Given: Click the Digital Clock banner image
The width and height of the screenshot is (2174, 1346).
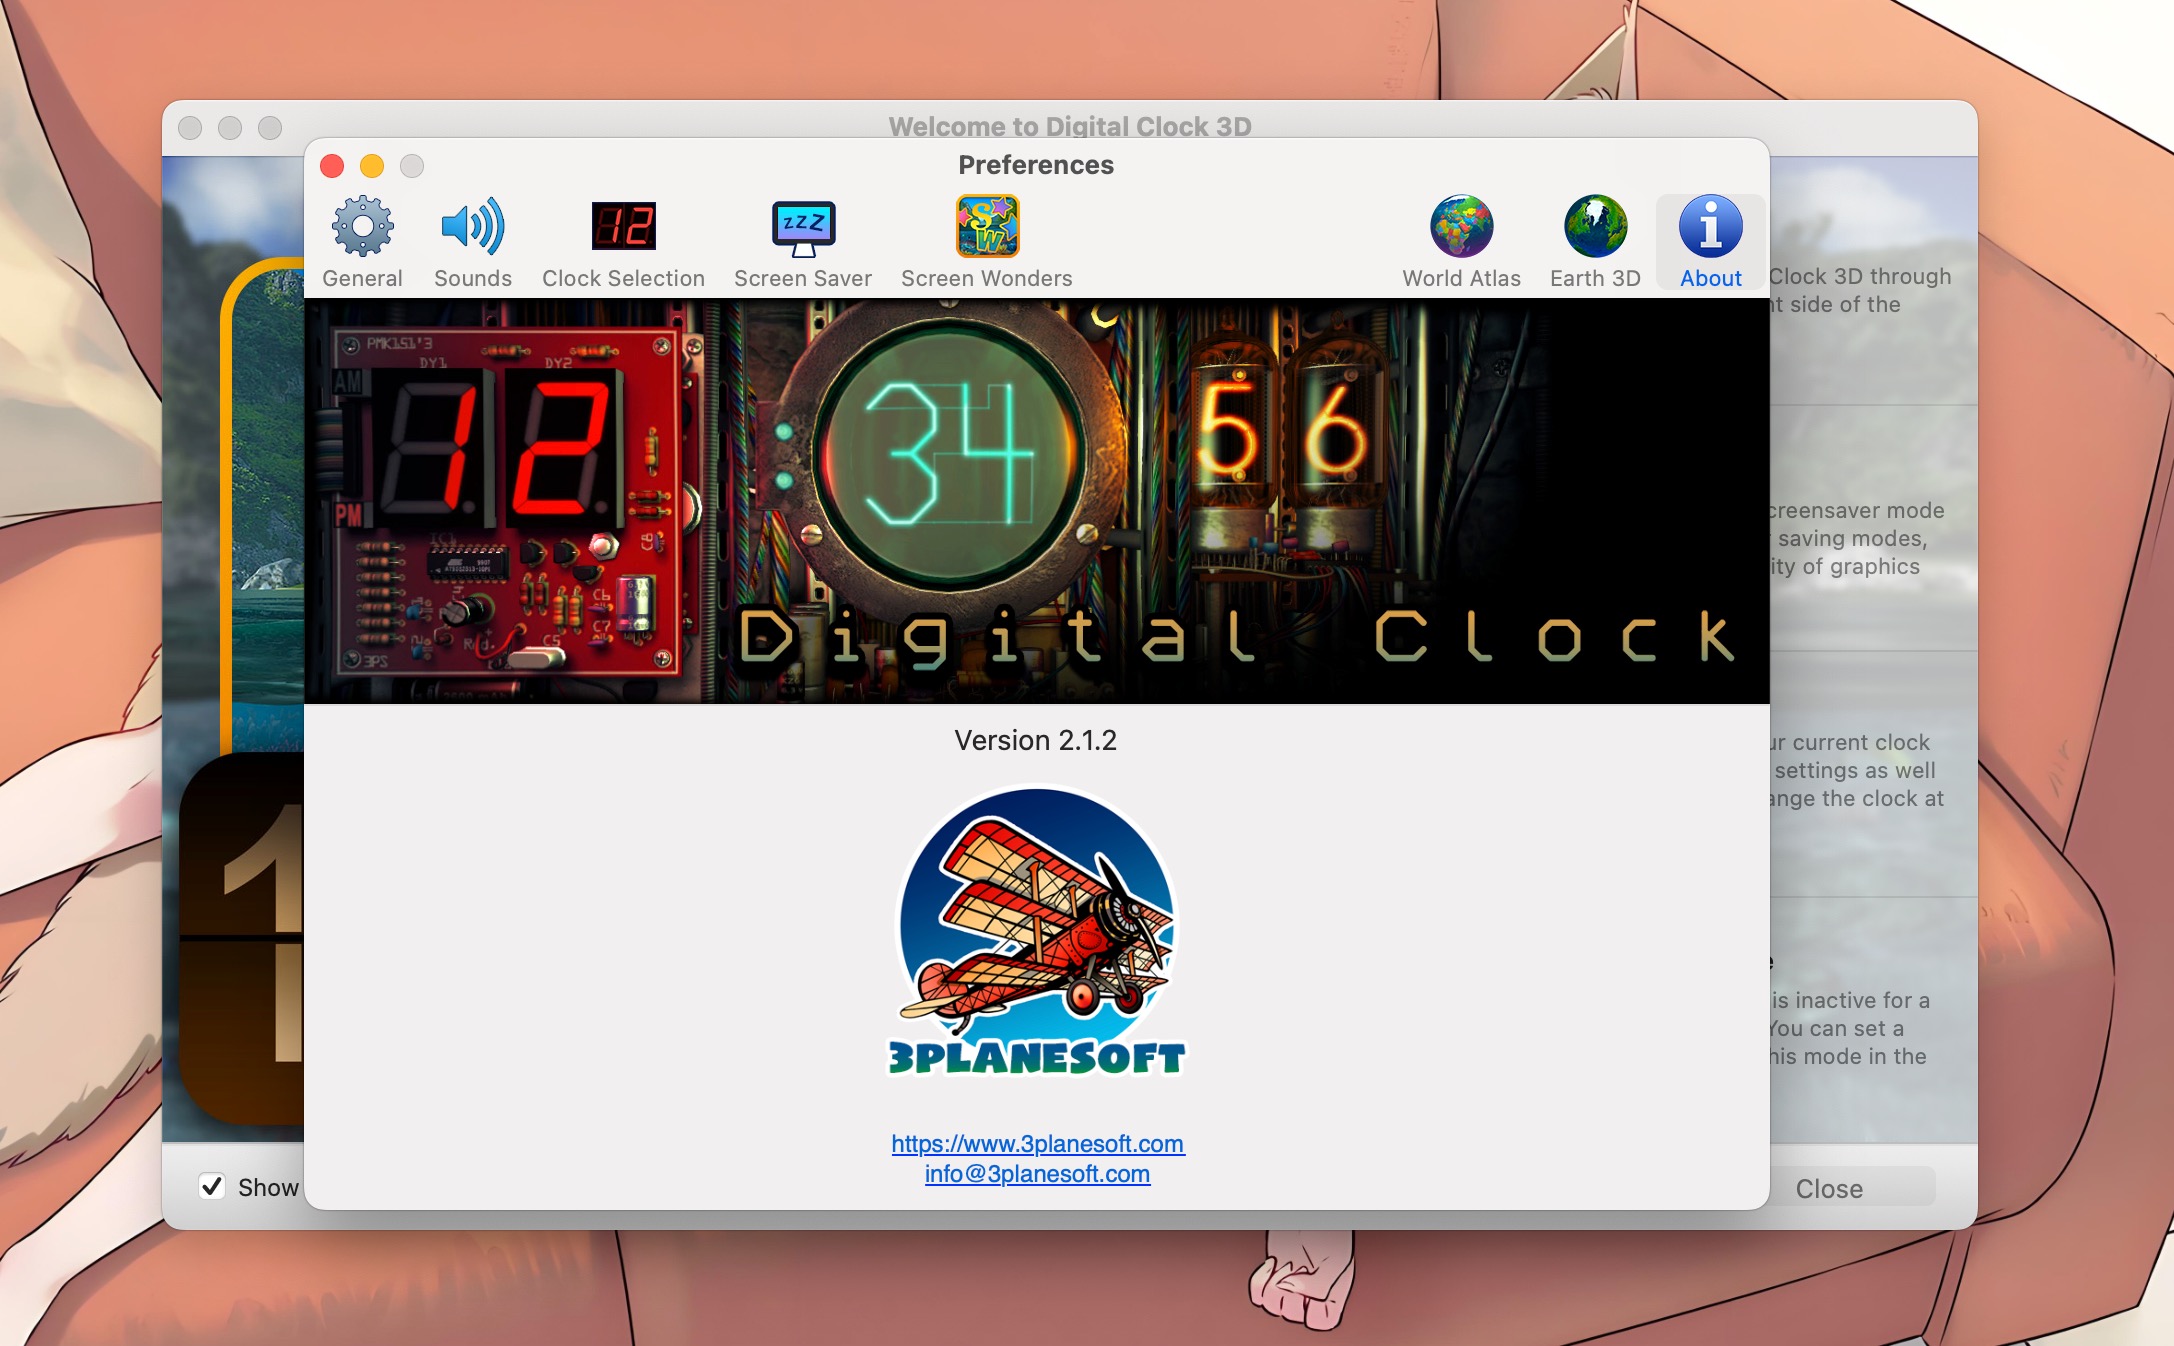Looking at the screenshot, I should click(x=1037, y=501).
